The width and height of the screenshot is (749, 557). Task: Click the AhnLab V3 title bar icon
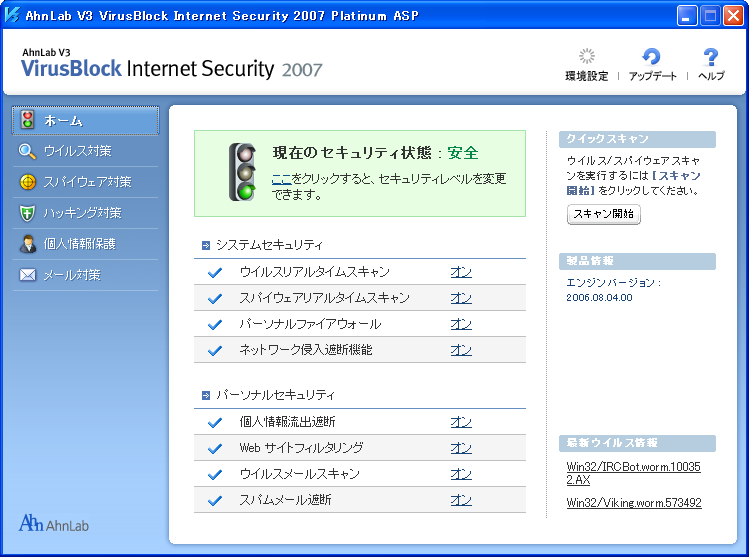11,15
